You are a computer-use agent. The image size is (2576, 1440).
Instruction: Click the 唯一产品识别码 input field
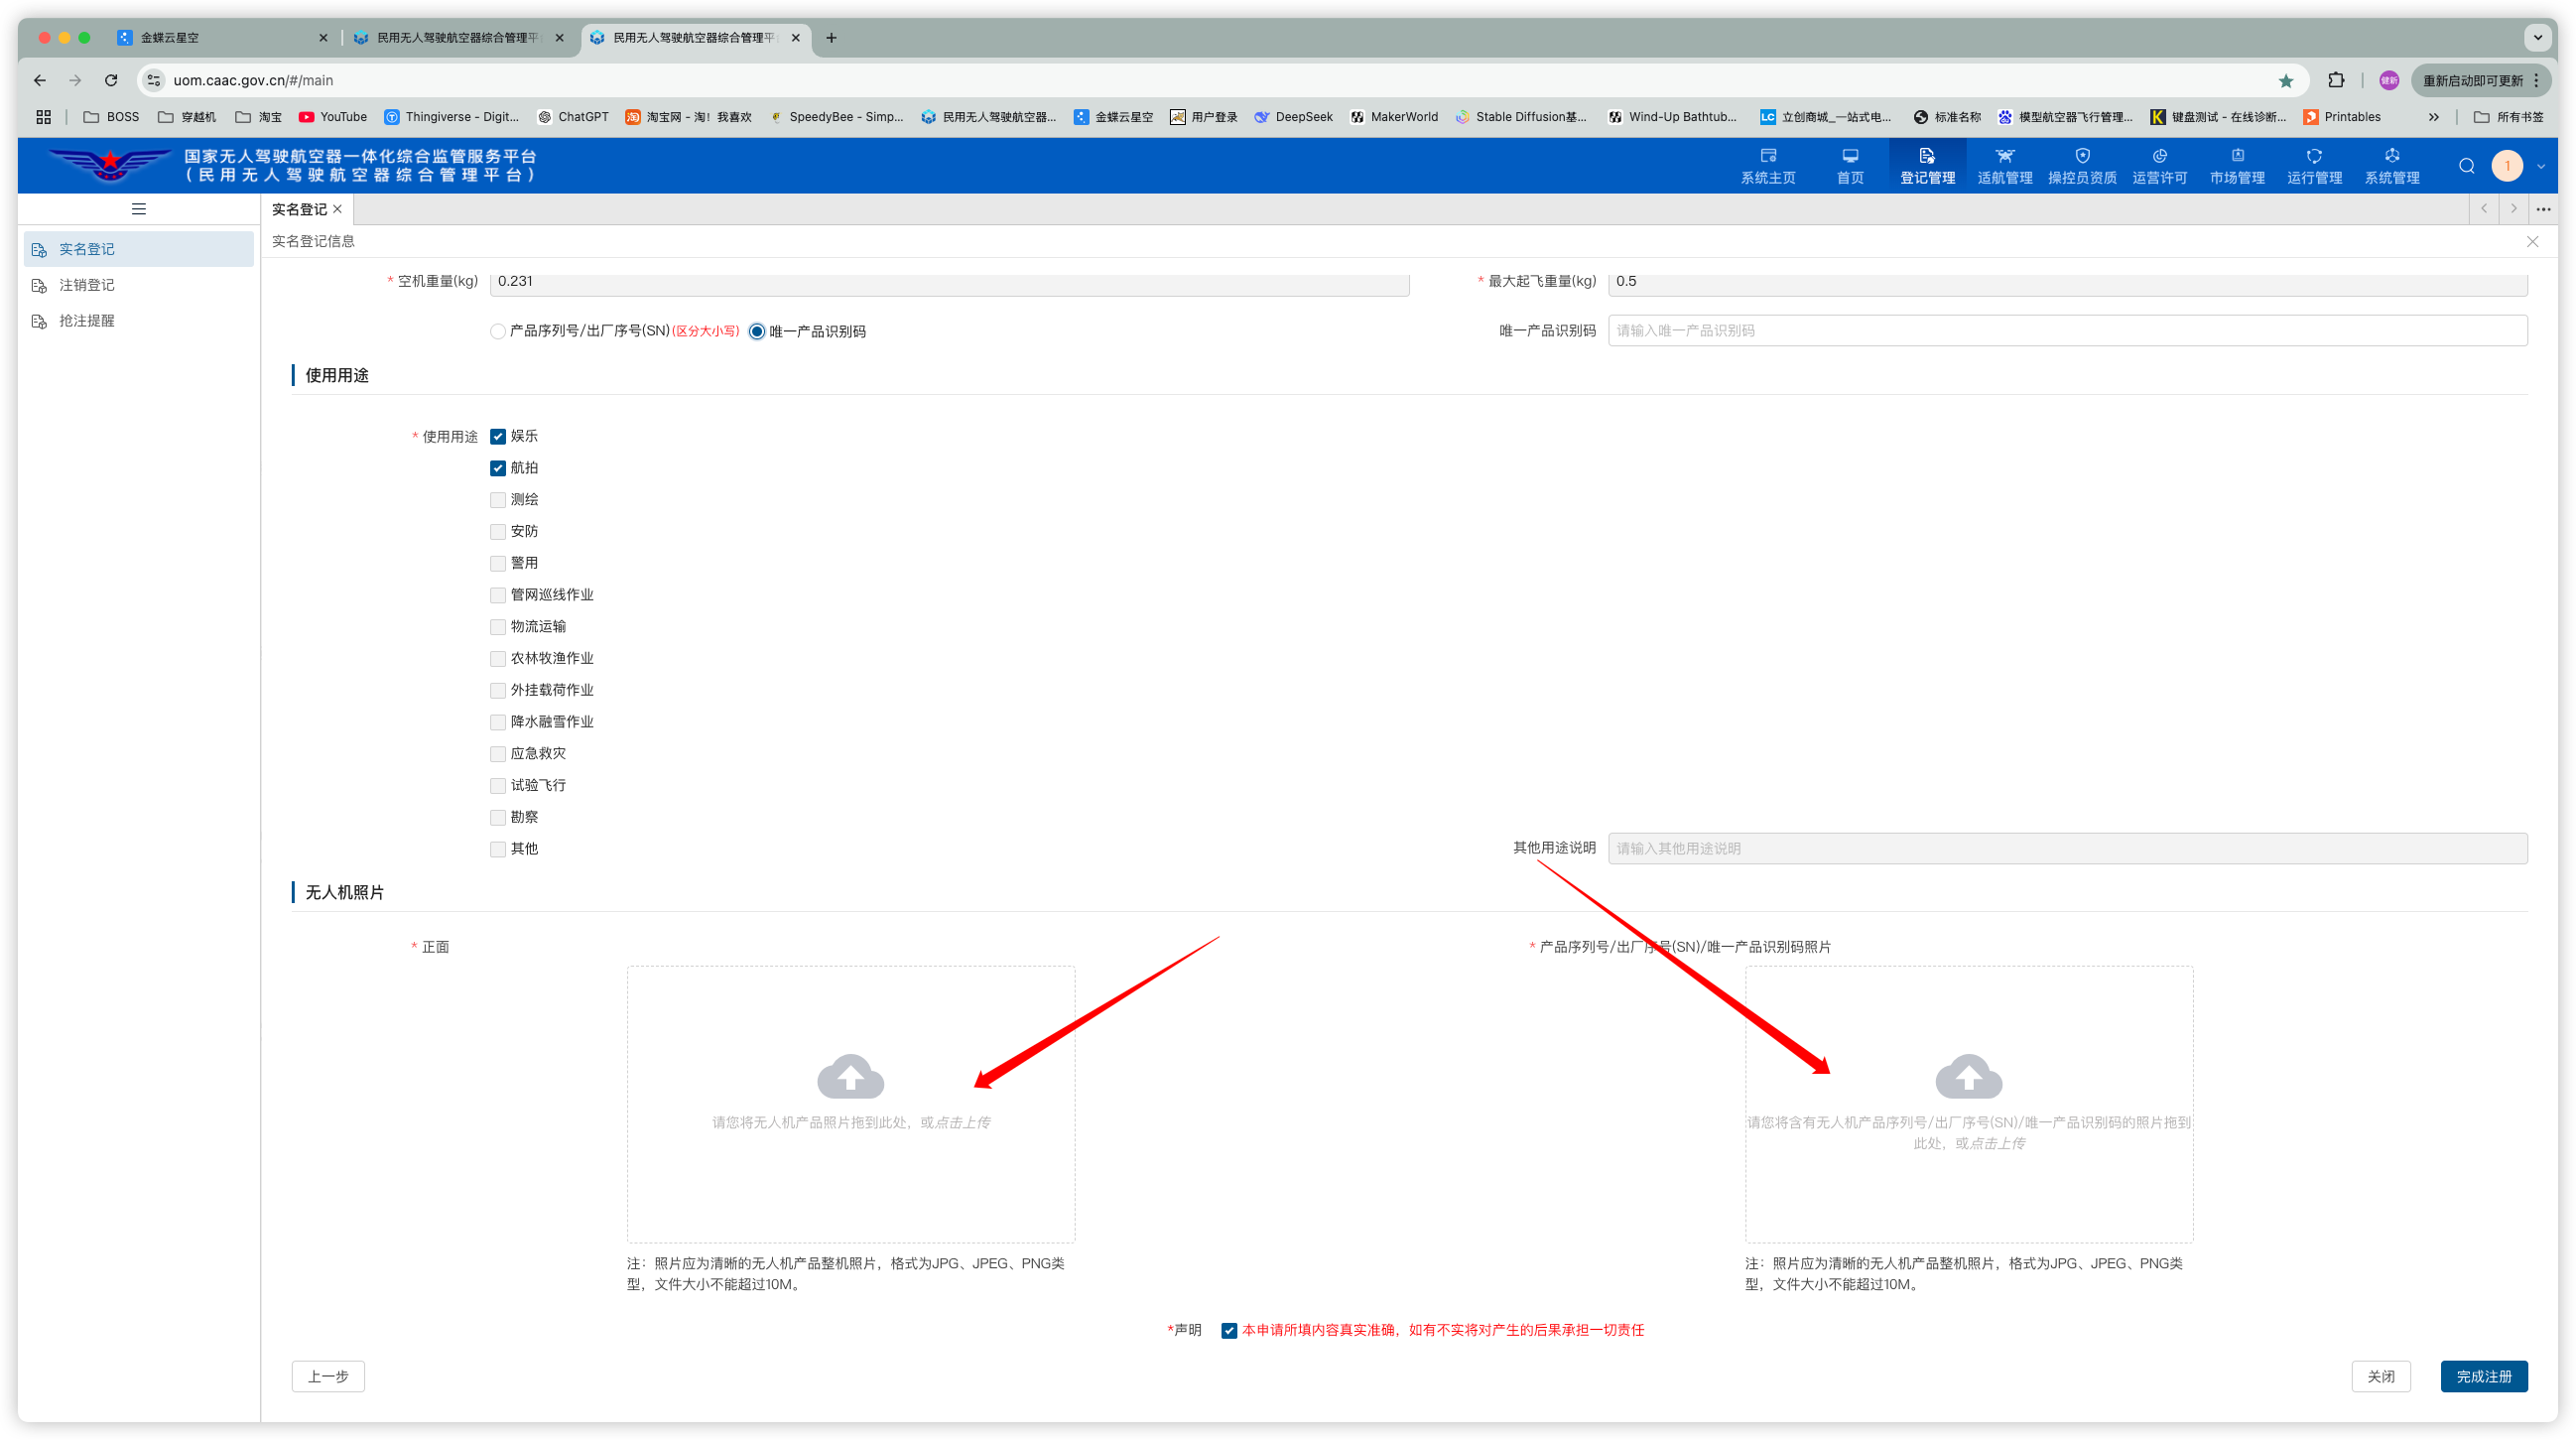pos(2067,331)
